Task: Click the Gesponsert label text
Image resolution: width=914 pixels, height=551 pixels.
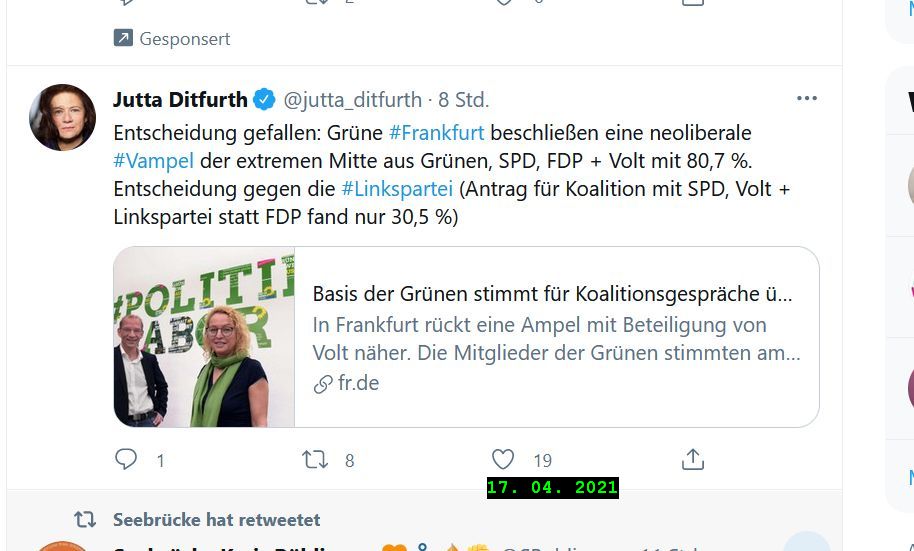Action: point(185,39)
